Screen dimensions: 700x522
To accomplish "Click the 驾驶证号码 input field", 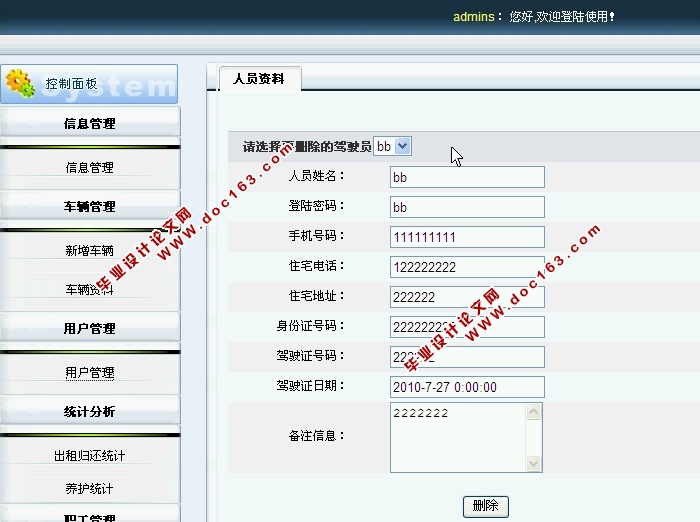I will [467, 357].
